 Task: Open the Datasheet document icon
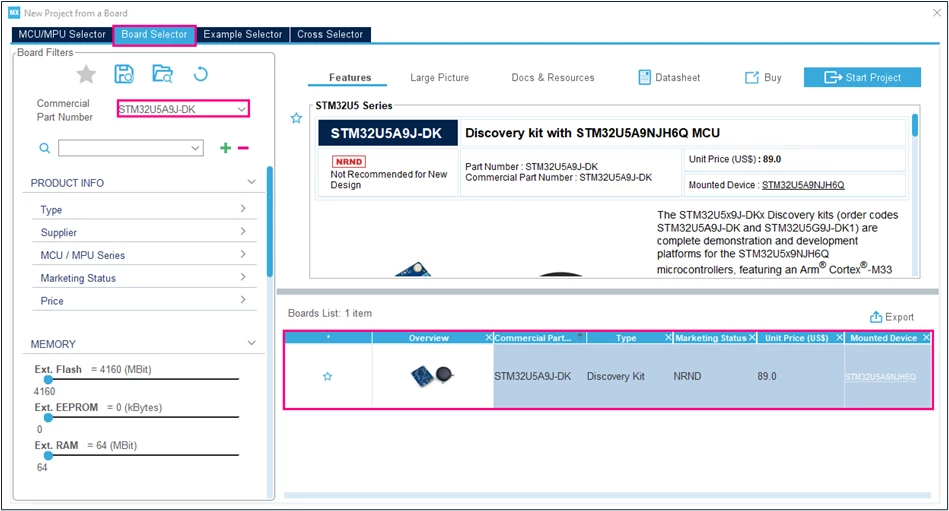[x=645, y=77]
